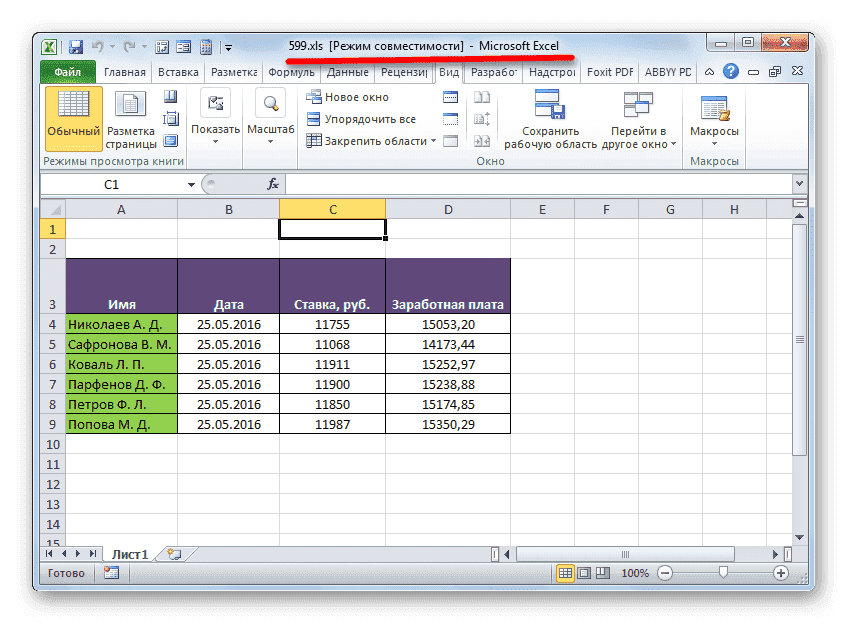This screenshot has height=624, width=848.
Task: Select the Лист1 sheet tab
Action: pos(128,551)
